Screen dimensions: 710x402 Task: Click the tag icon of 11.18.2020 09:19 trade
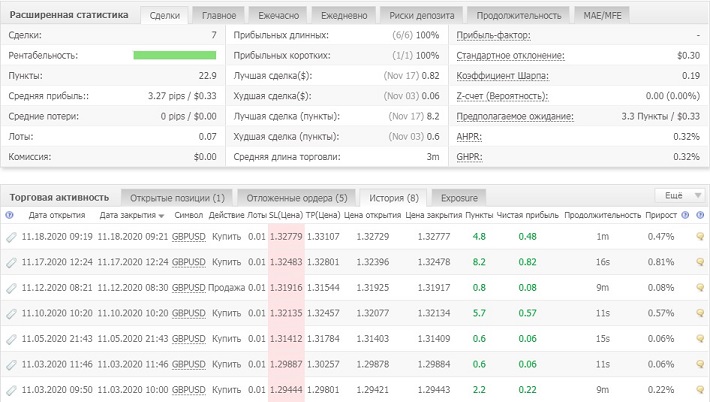pyautogui.click(x=11, y=237)
